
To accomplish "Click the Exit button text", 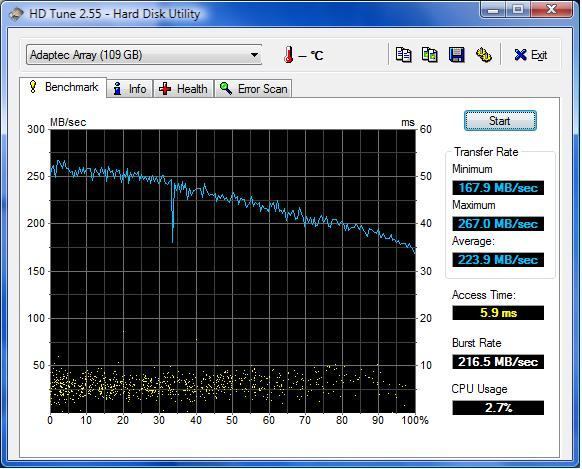I will tap(539, 55).
